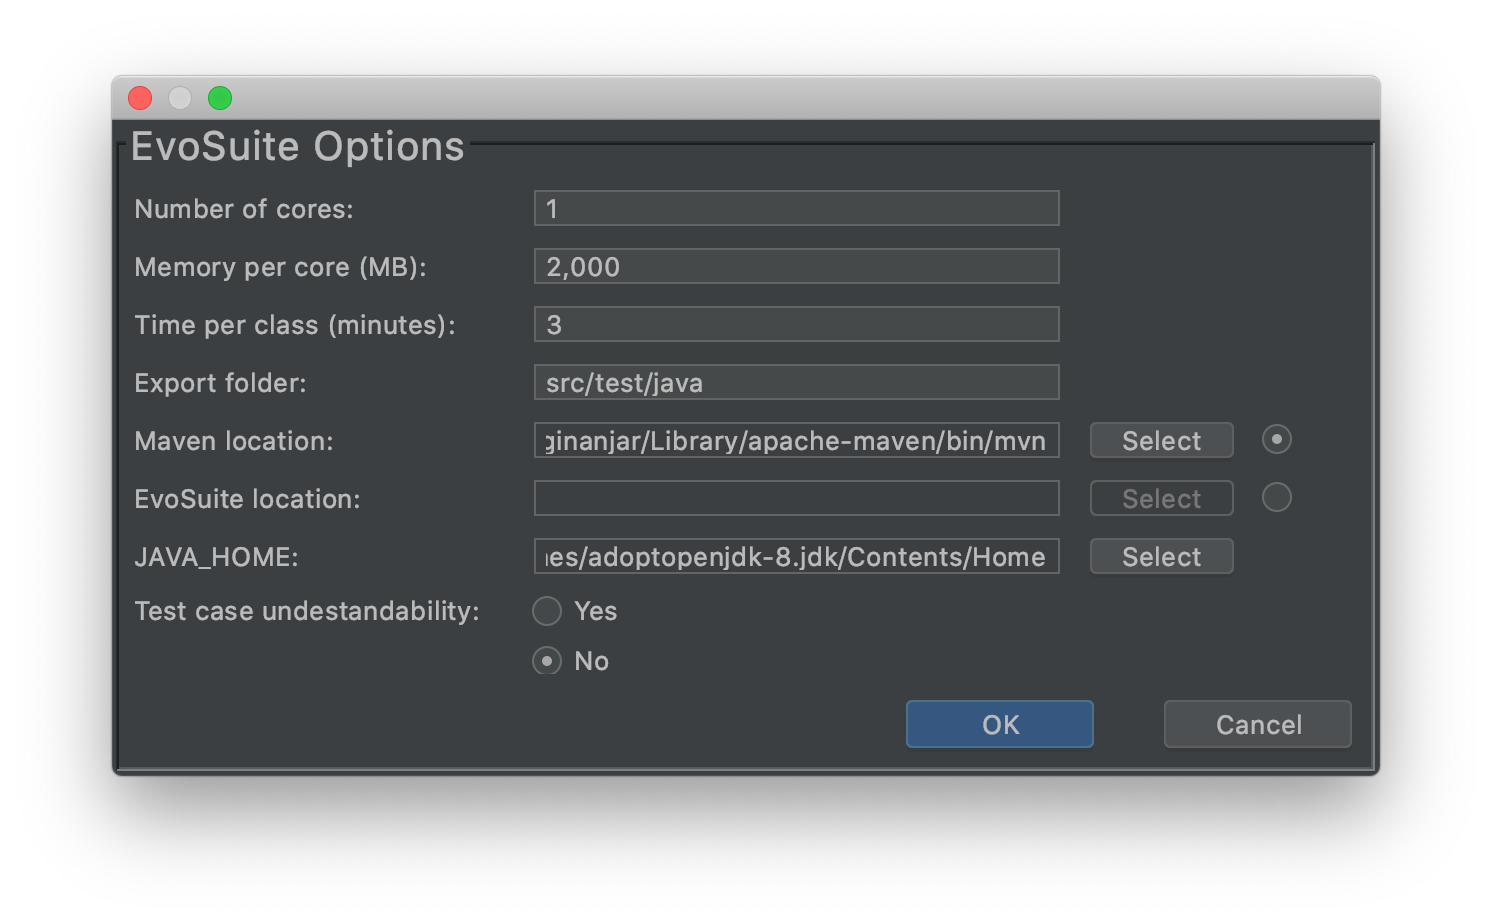Click the greyed-out Select button for EvoSuite location
The width and height of the screenshot is (1492, 924).
[x=1161, y=498]
